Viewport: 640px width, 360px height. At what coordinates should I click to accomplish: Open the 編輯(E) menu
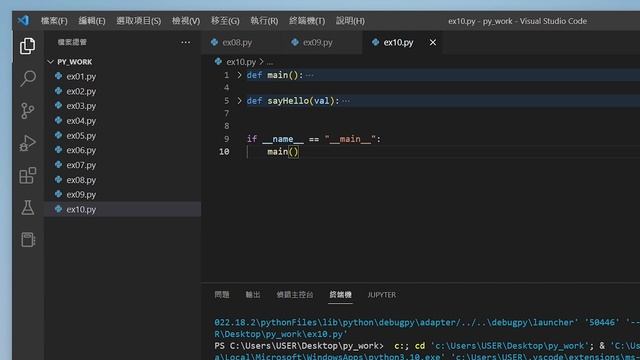coord(92,21)
